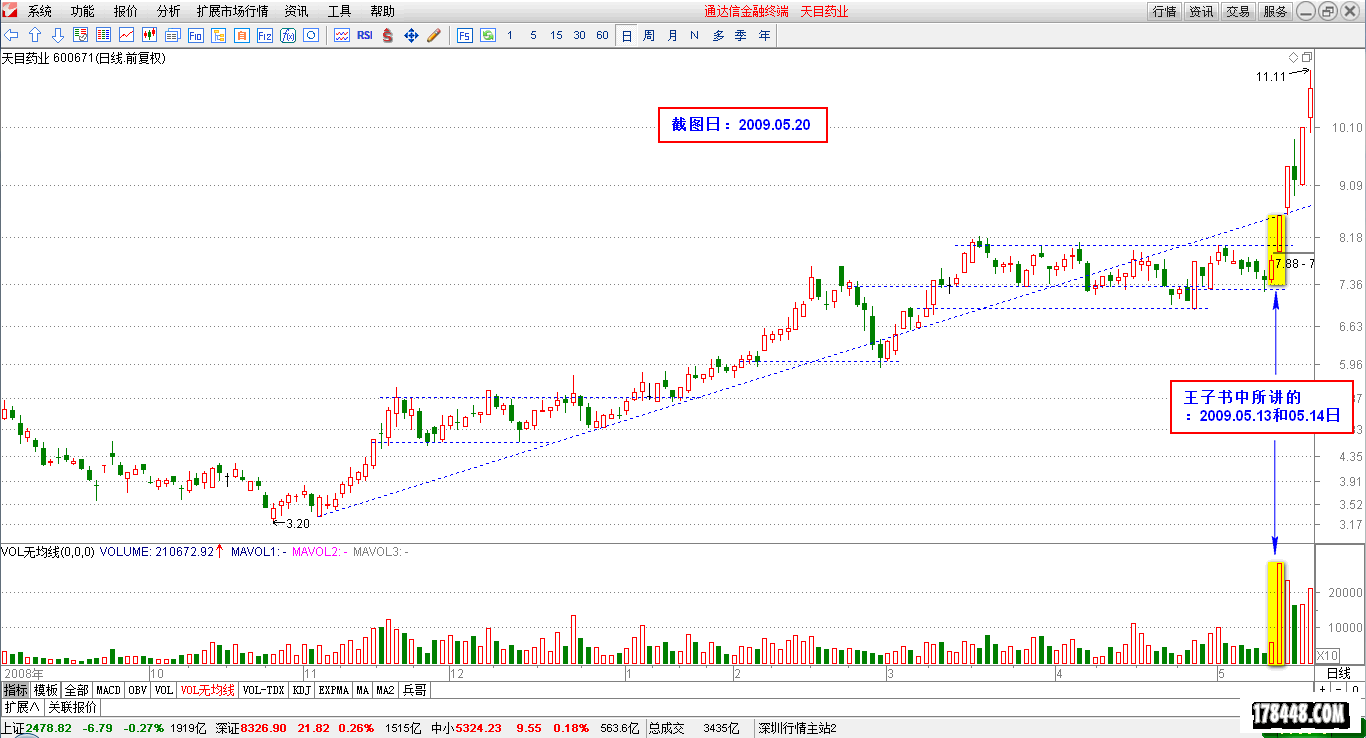Image resolution: width=1366 pixels, height=738 pixels.
Task: Click the F5 chart switch icon
Action: 465,35
